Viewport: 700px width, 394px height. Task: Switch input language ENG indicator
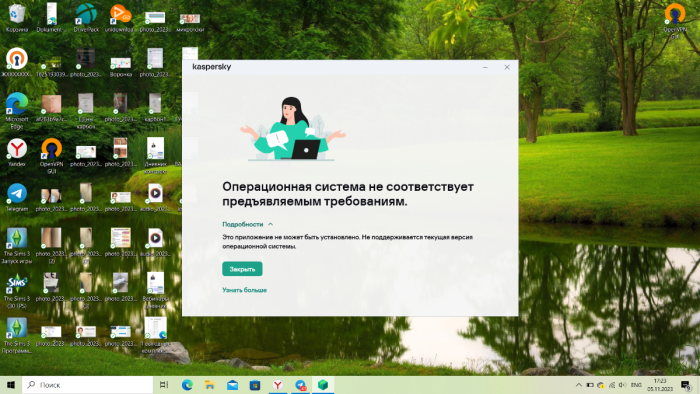636,385
